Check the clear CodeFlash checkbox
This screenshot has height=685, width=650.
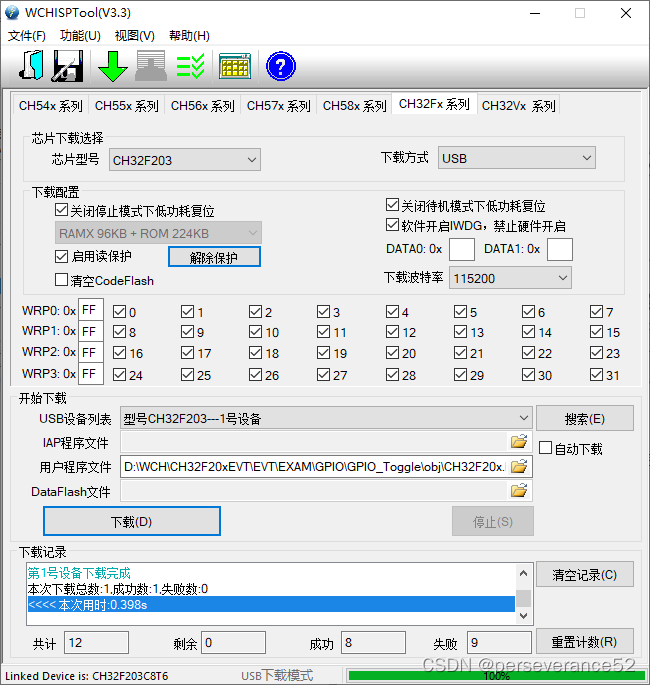pyautogui.click(x=61, y=280)
